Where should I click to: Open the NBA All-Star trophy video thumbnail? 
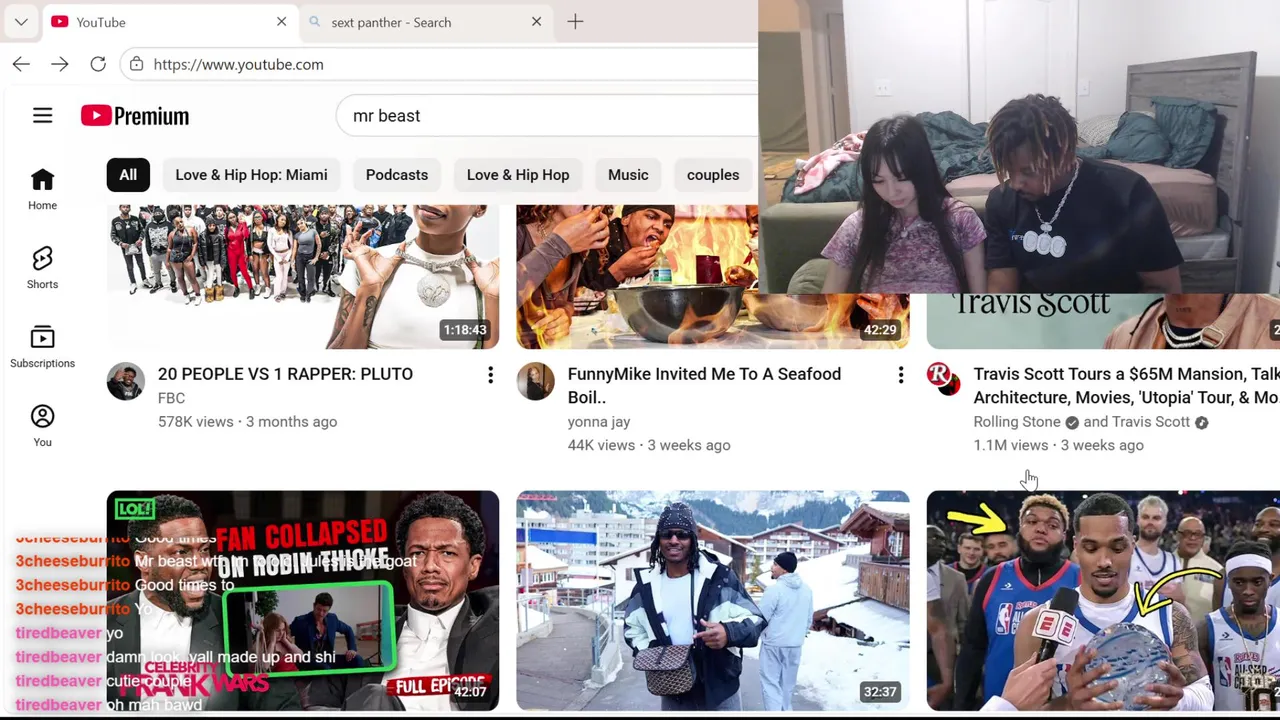[1103, 600]
